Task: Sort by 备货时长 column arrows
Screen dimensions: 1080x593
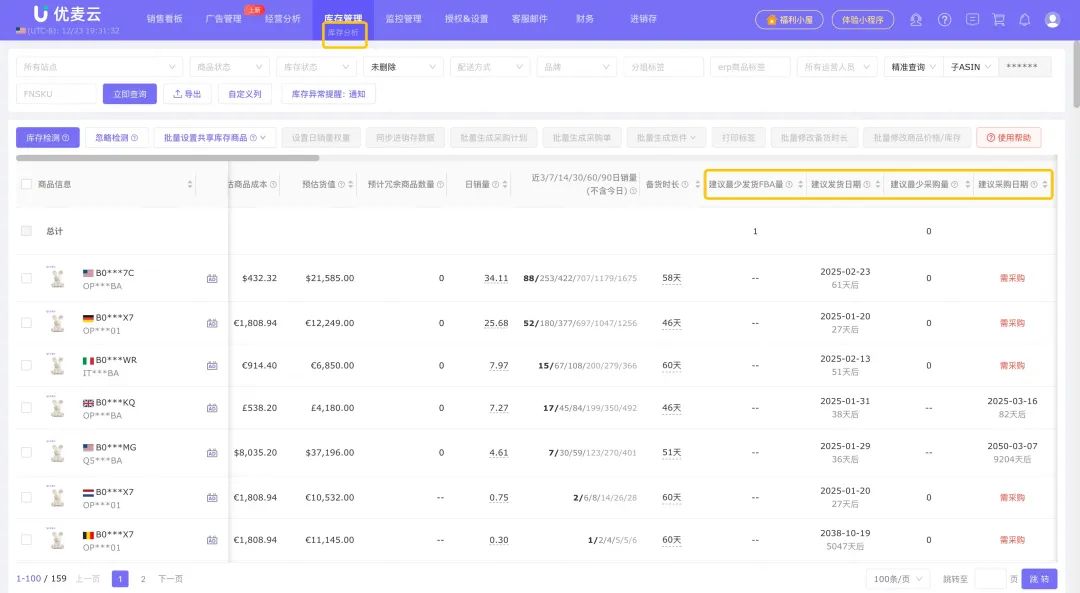Action: pos(697,185)
